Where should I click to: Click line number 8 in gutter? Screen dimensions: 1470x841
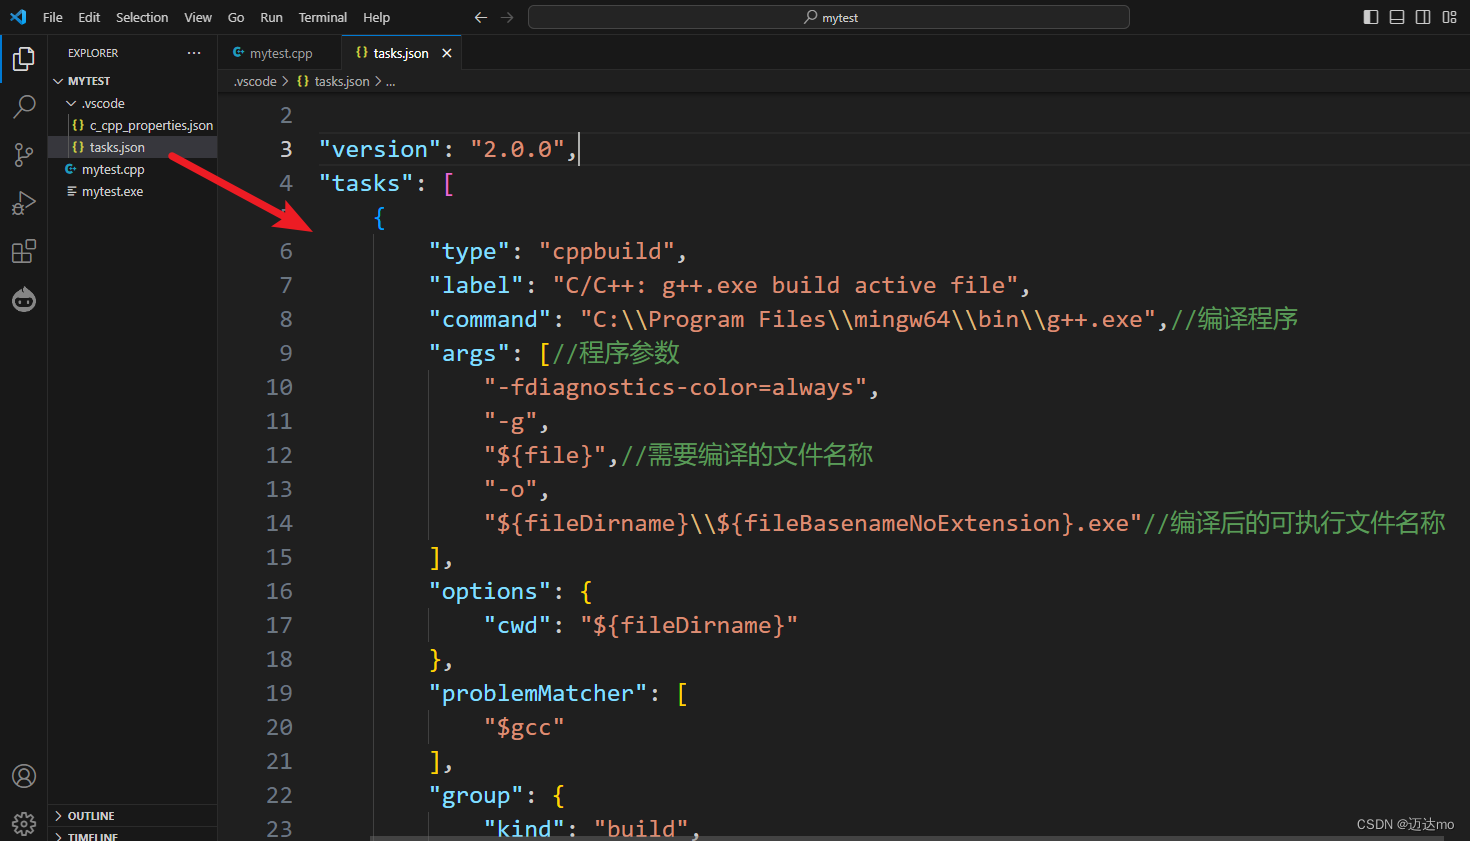click(286, 319)
